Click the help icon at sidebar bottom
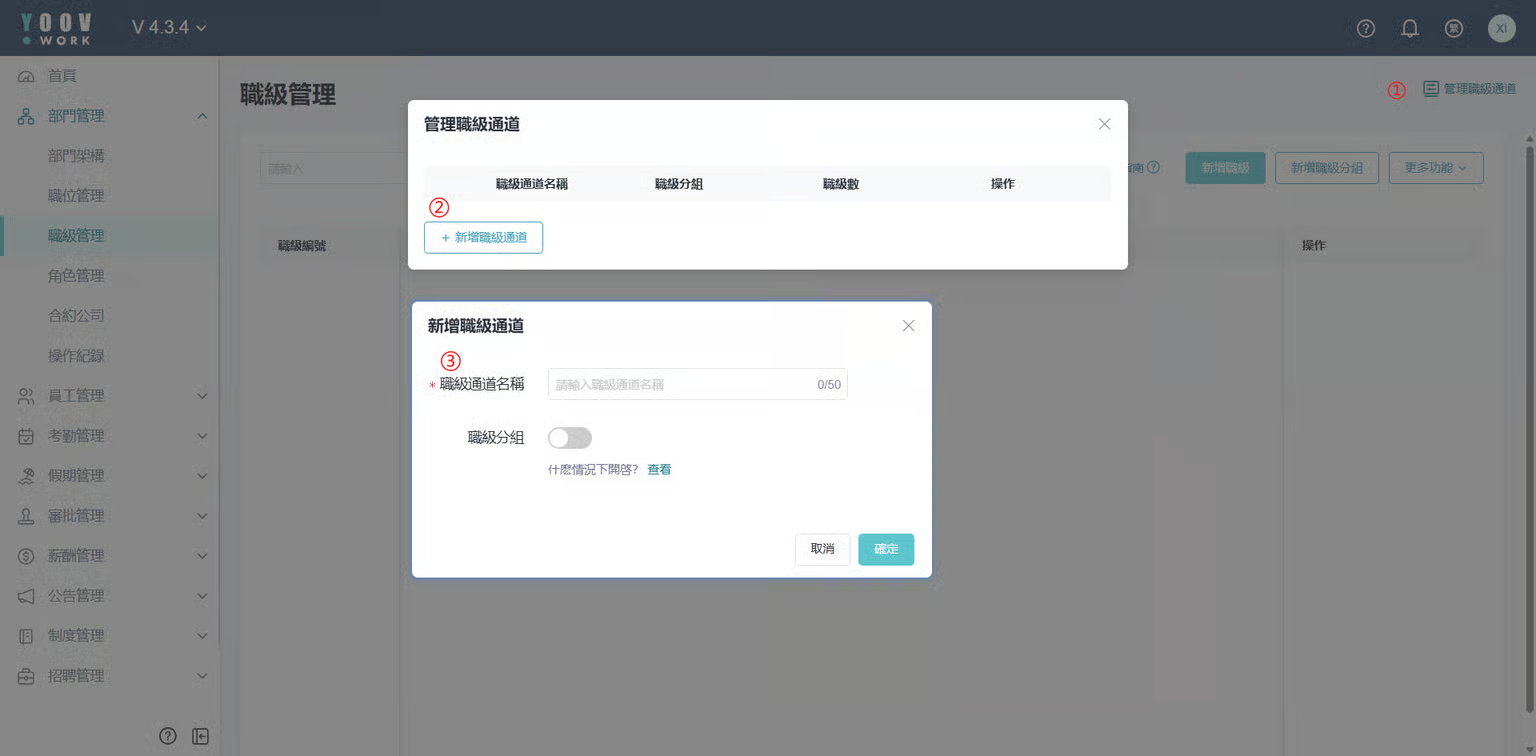1536x756 pixels. pos(168,736)
